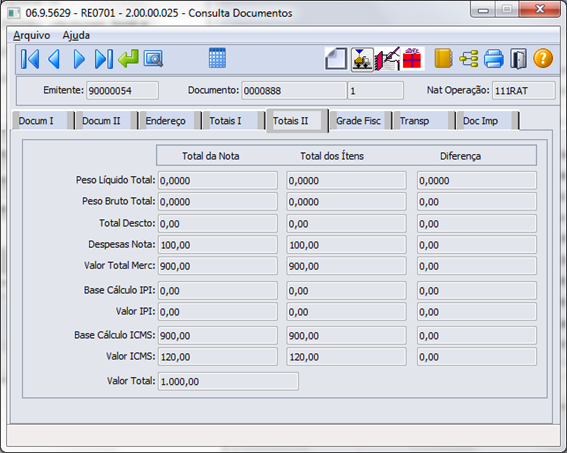Viewport: 567px width, 453px height.
Task: Open the search magnifier icon
Action: coord(153,59)
